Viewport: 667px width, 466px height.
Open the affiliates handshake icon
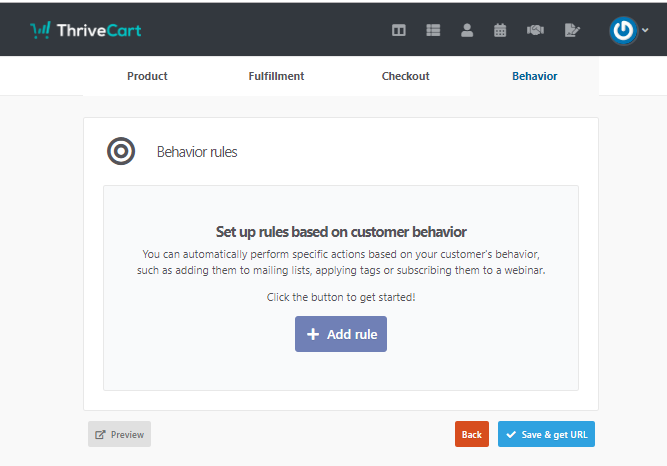pyautogui.click(x=535, y=30)
